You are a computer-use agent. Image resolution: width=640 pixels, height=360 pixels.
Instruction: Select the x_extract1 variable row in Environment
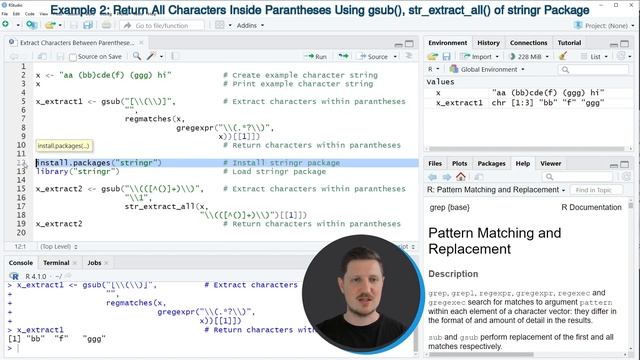tap(528, 103)
